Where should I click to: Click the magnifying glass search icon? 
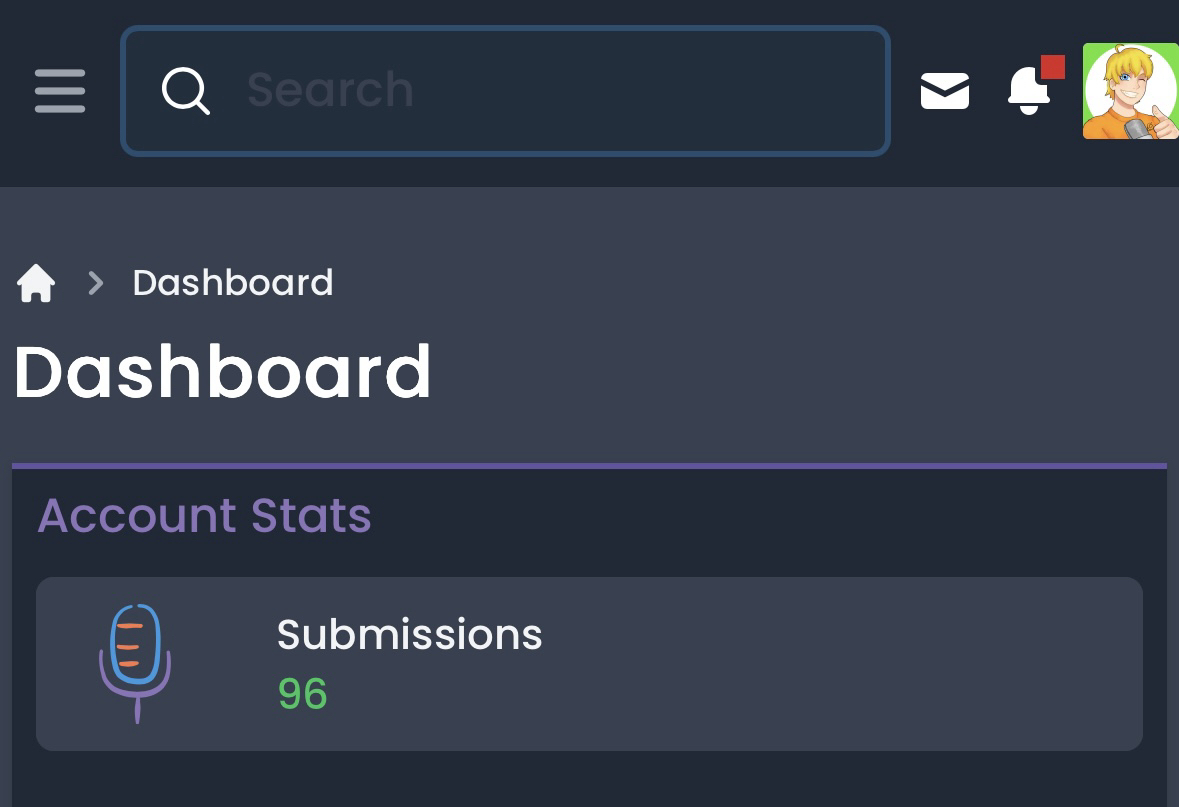tap(185, 91)
